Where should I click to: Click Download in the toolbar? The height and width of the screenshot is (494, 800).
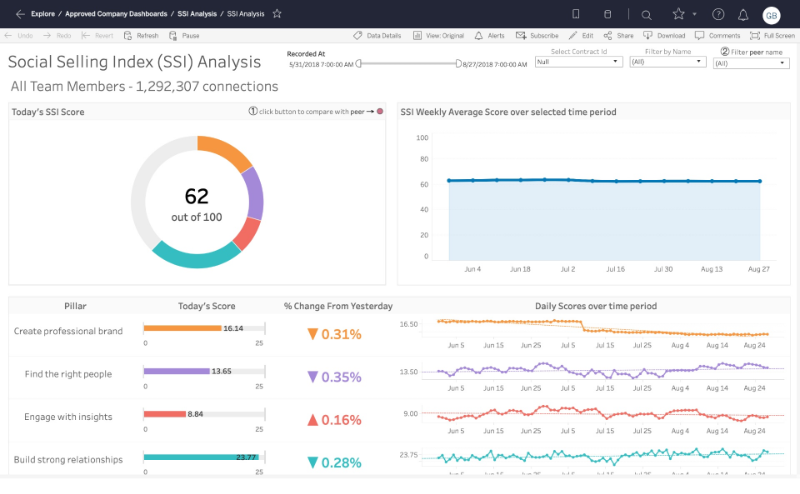click(663, 35)
